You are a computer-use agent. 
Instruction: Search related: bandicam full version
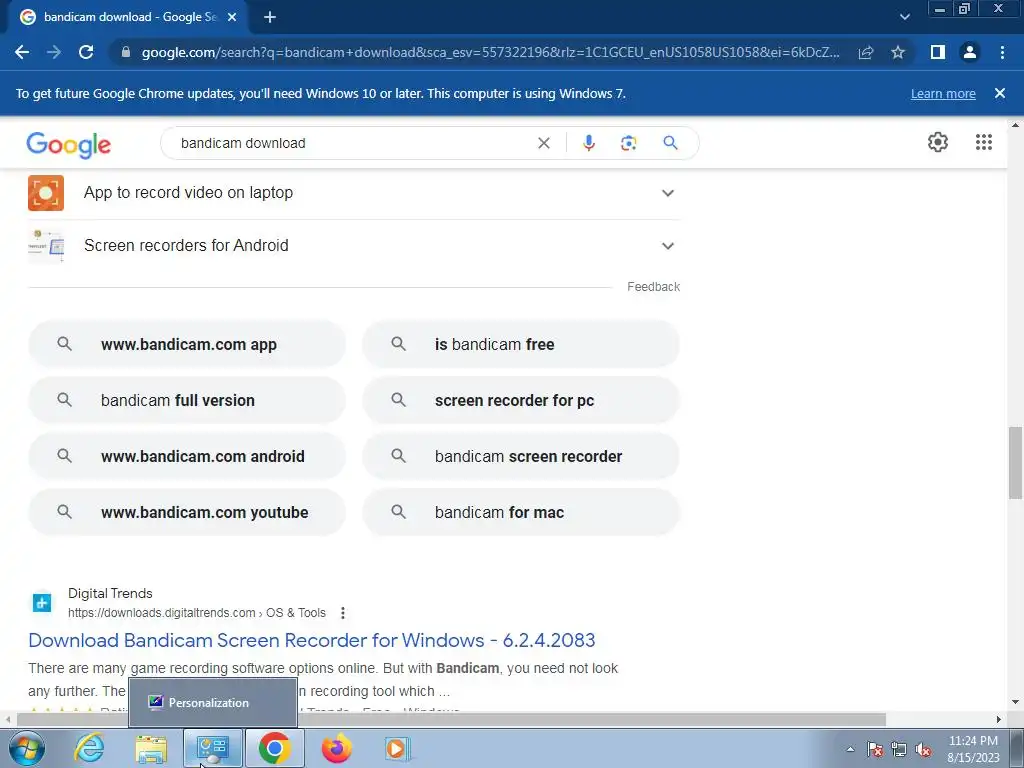187,400
